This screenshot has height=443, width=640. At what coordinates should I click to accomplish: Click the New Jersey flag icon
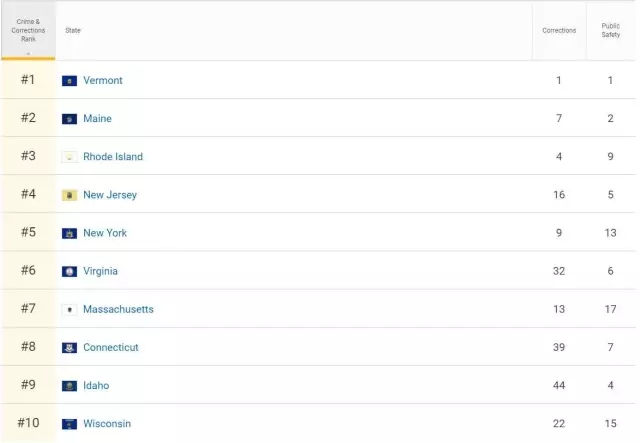click(x=69, y=195)
